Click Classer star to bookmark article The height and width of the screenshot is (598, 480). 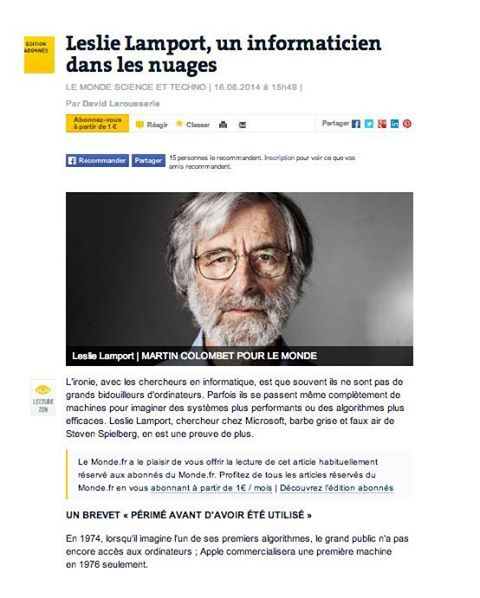(x=193, y=124)
